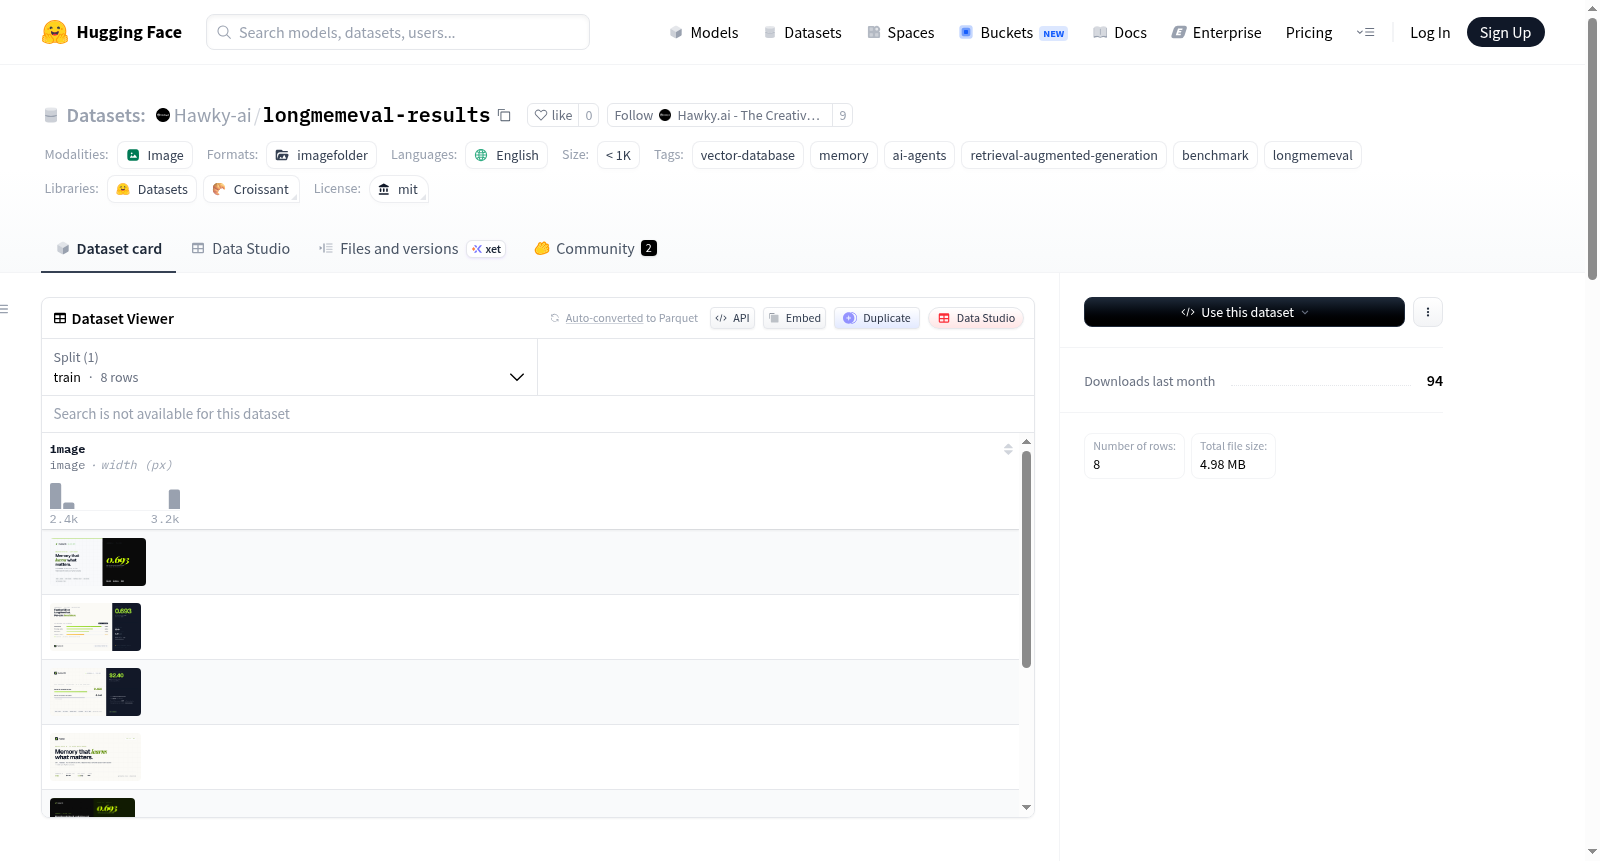Open the second image row thumbnail
This screenshot has height=861, width=1600.
(96, 627)
